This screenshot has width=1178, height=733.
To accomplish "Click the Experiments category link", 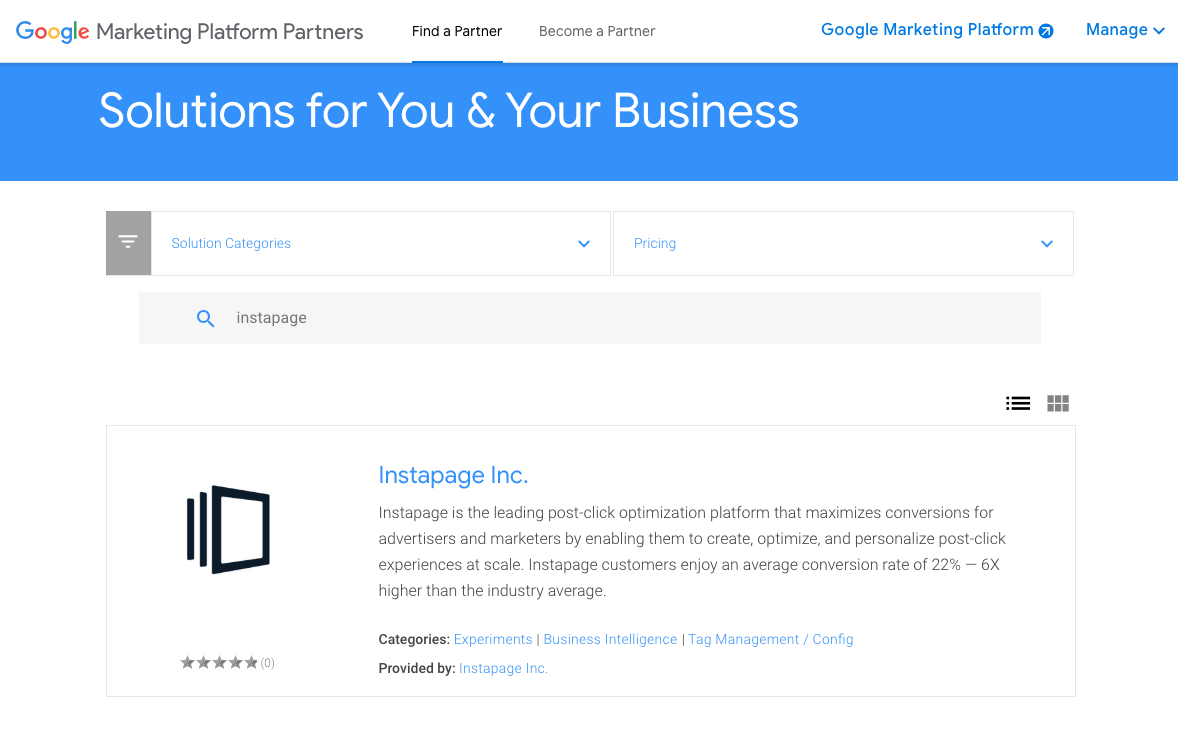I will (x=493, y=639).
